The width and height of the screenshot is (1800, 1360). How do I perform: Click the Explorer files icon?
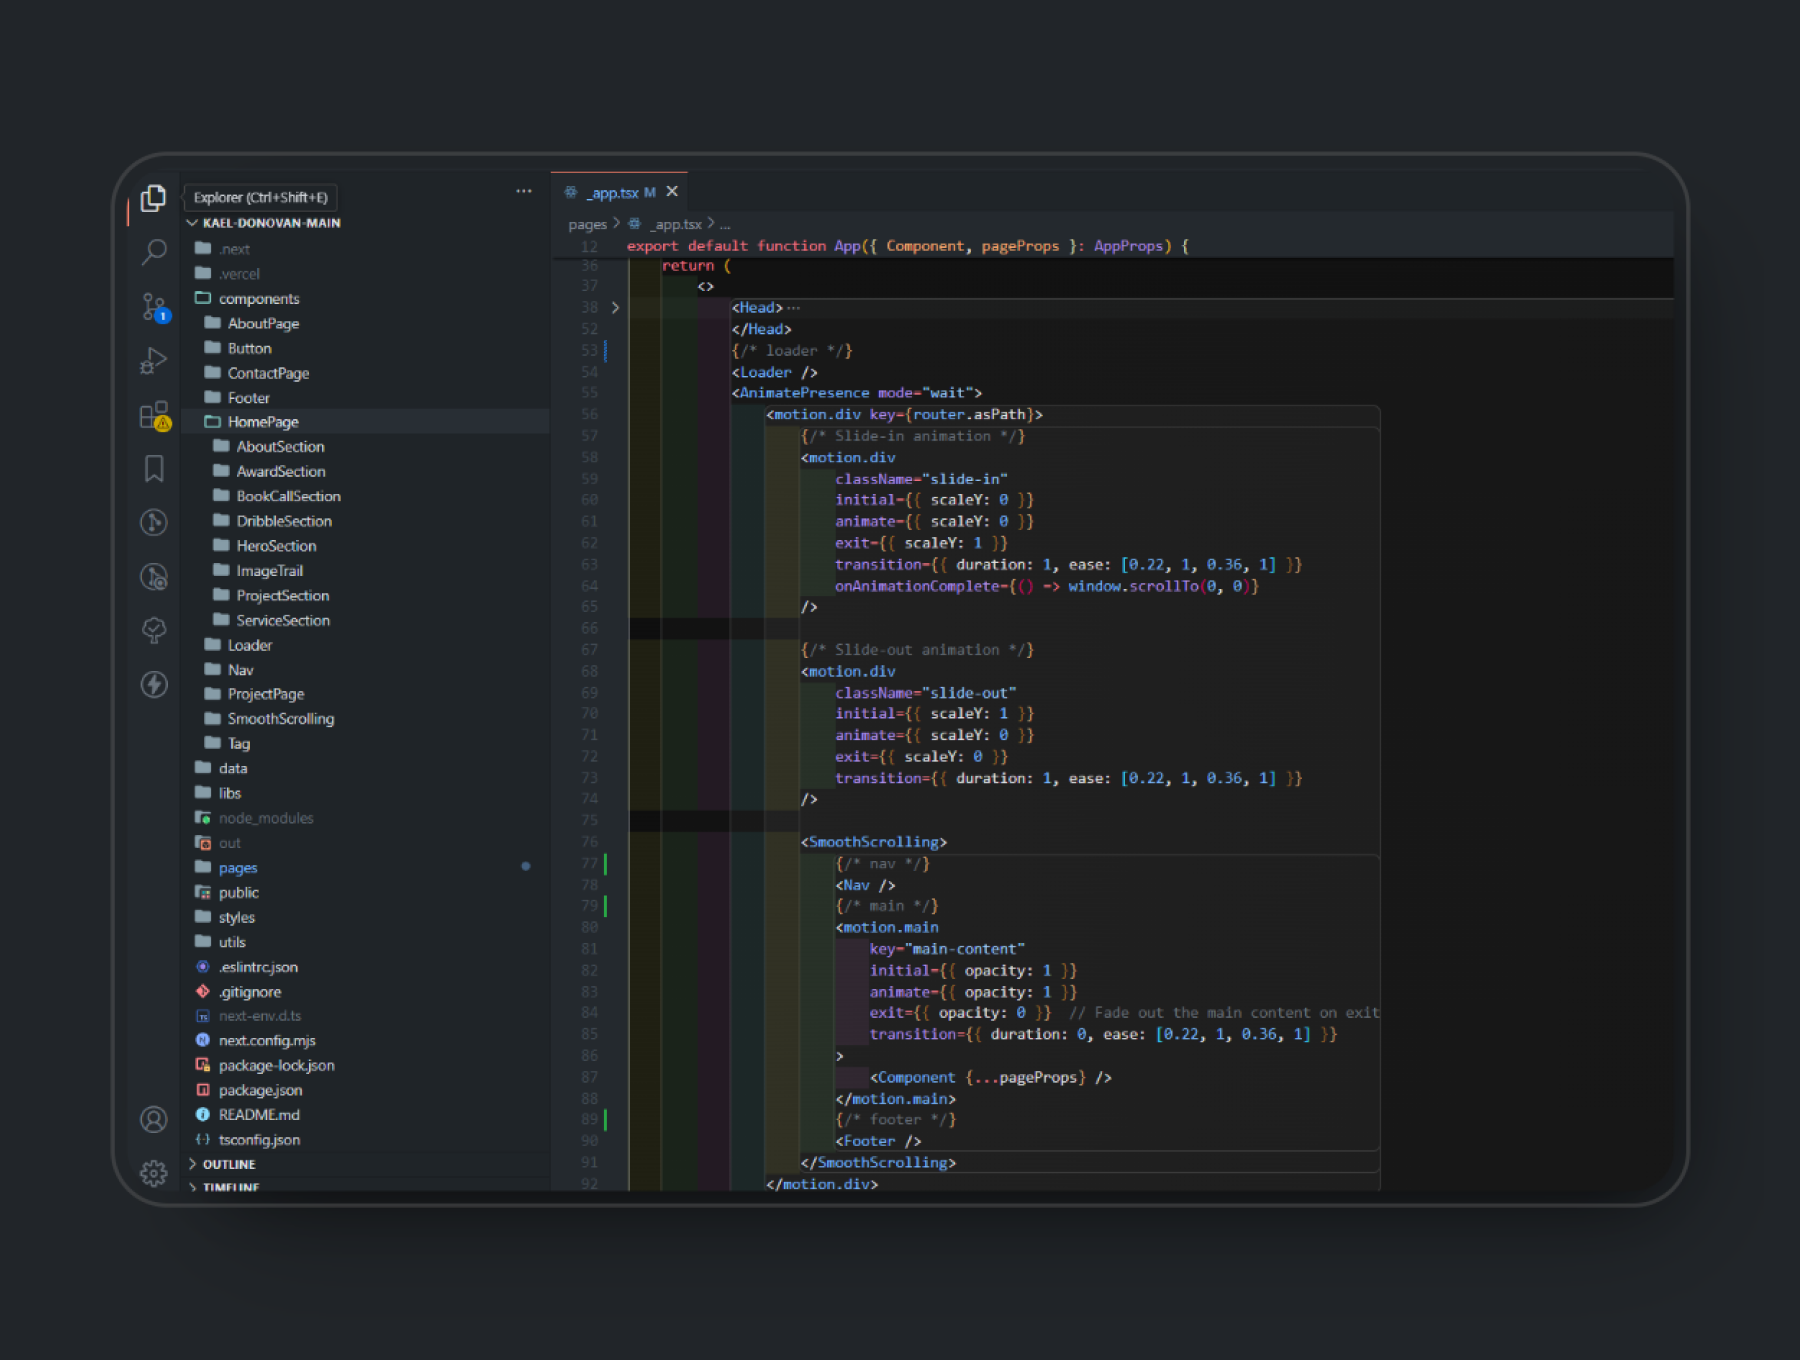coord(153,198)
